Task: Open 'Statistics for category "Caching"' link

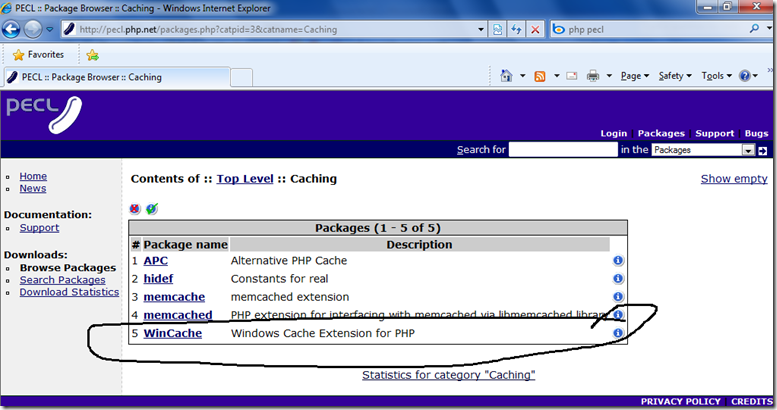Action: [448, 375]
